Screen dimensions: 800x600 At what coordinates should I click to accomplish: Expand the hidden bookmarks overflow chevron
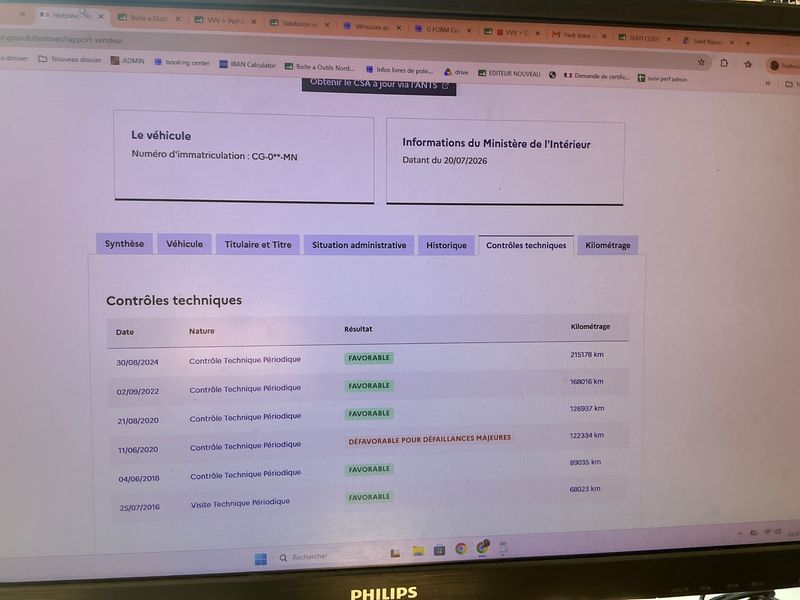coord(767,83)
